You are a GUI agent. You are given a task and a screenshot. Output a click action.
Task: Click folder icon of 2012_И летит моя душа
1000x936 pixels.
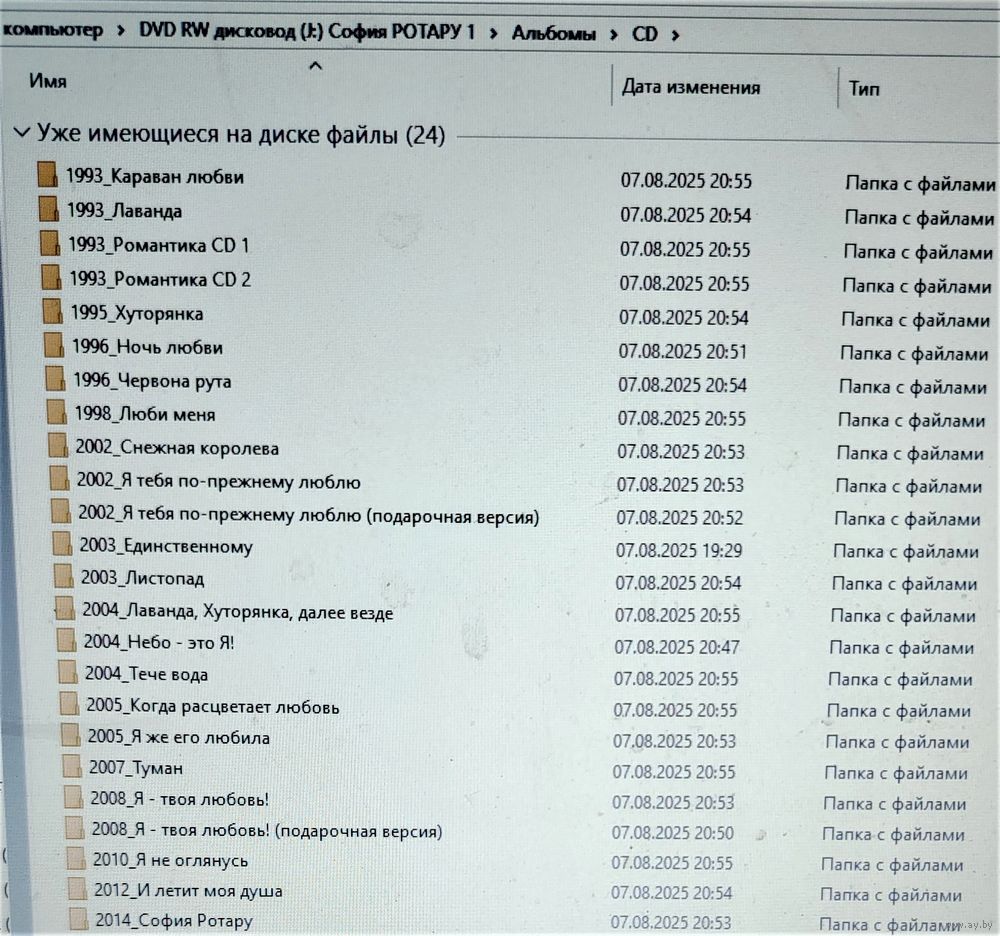pos(77,889)
